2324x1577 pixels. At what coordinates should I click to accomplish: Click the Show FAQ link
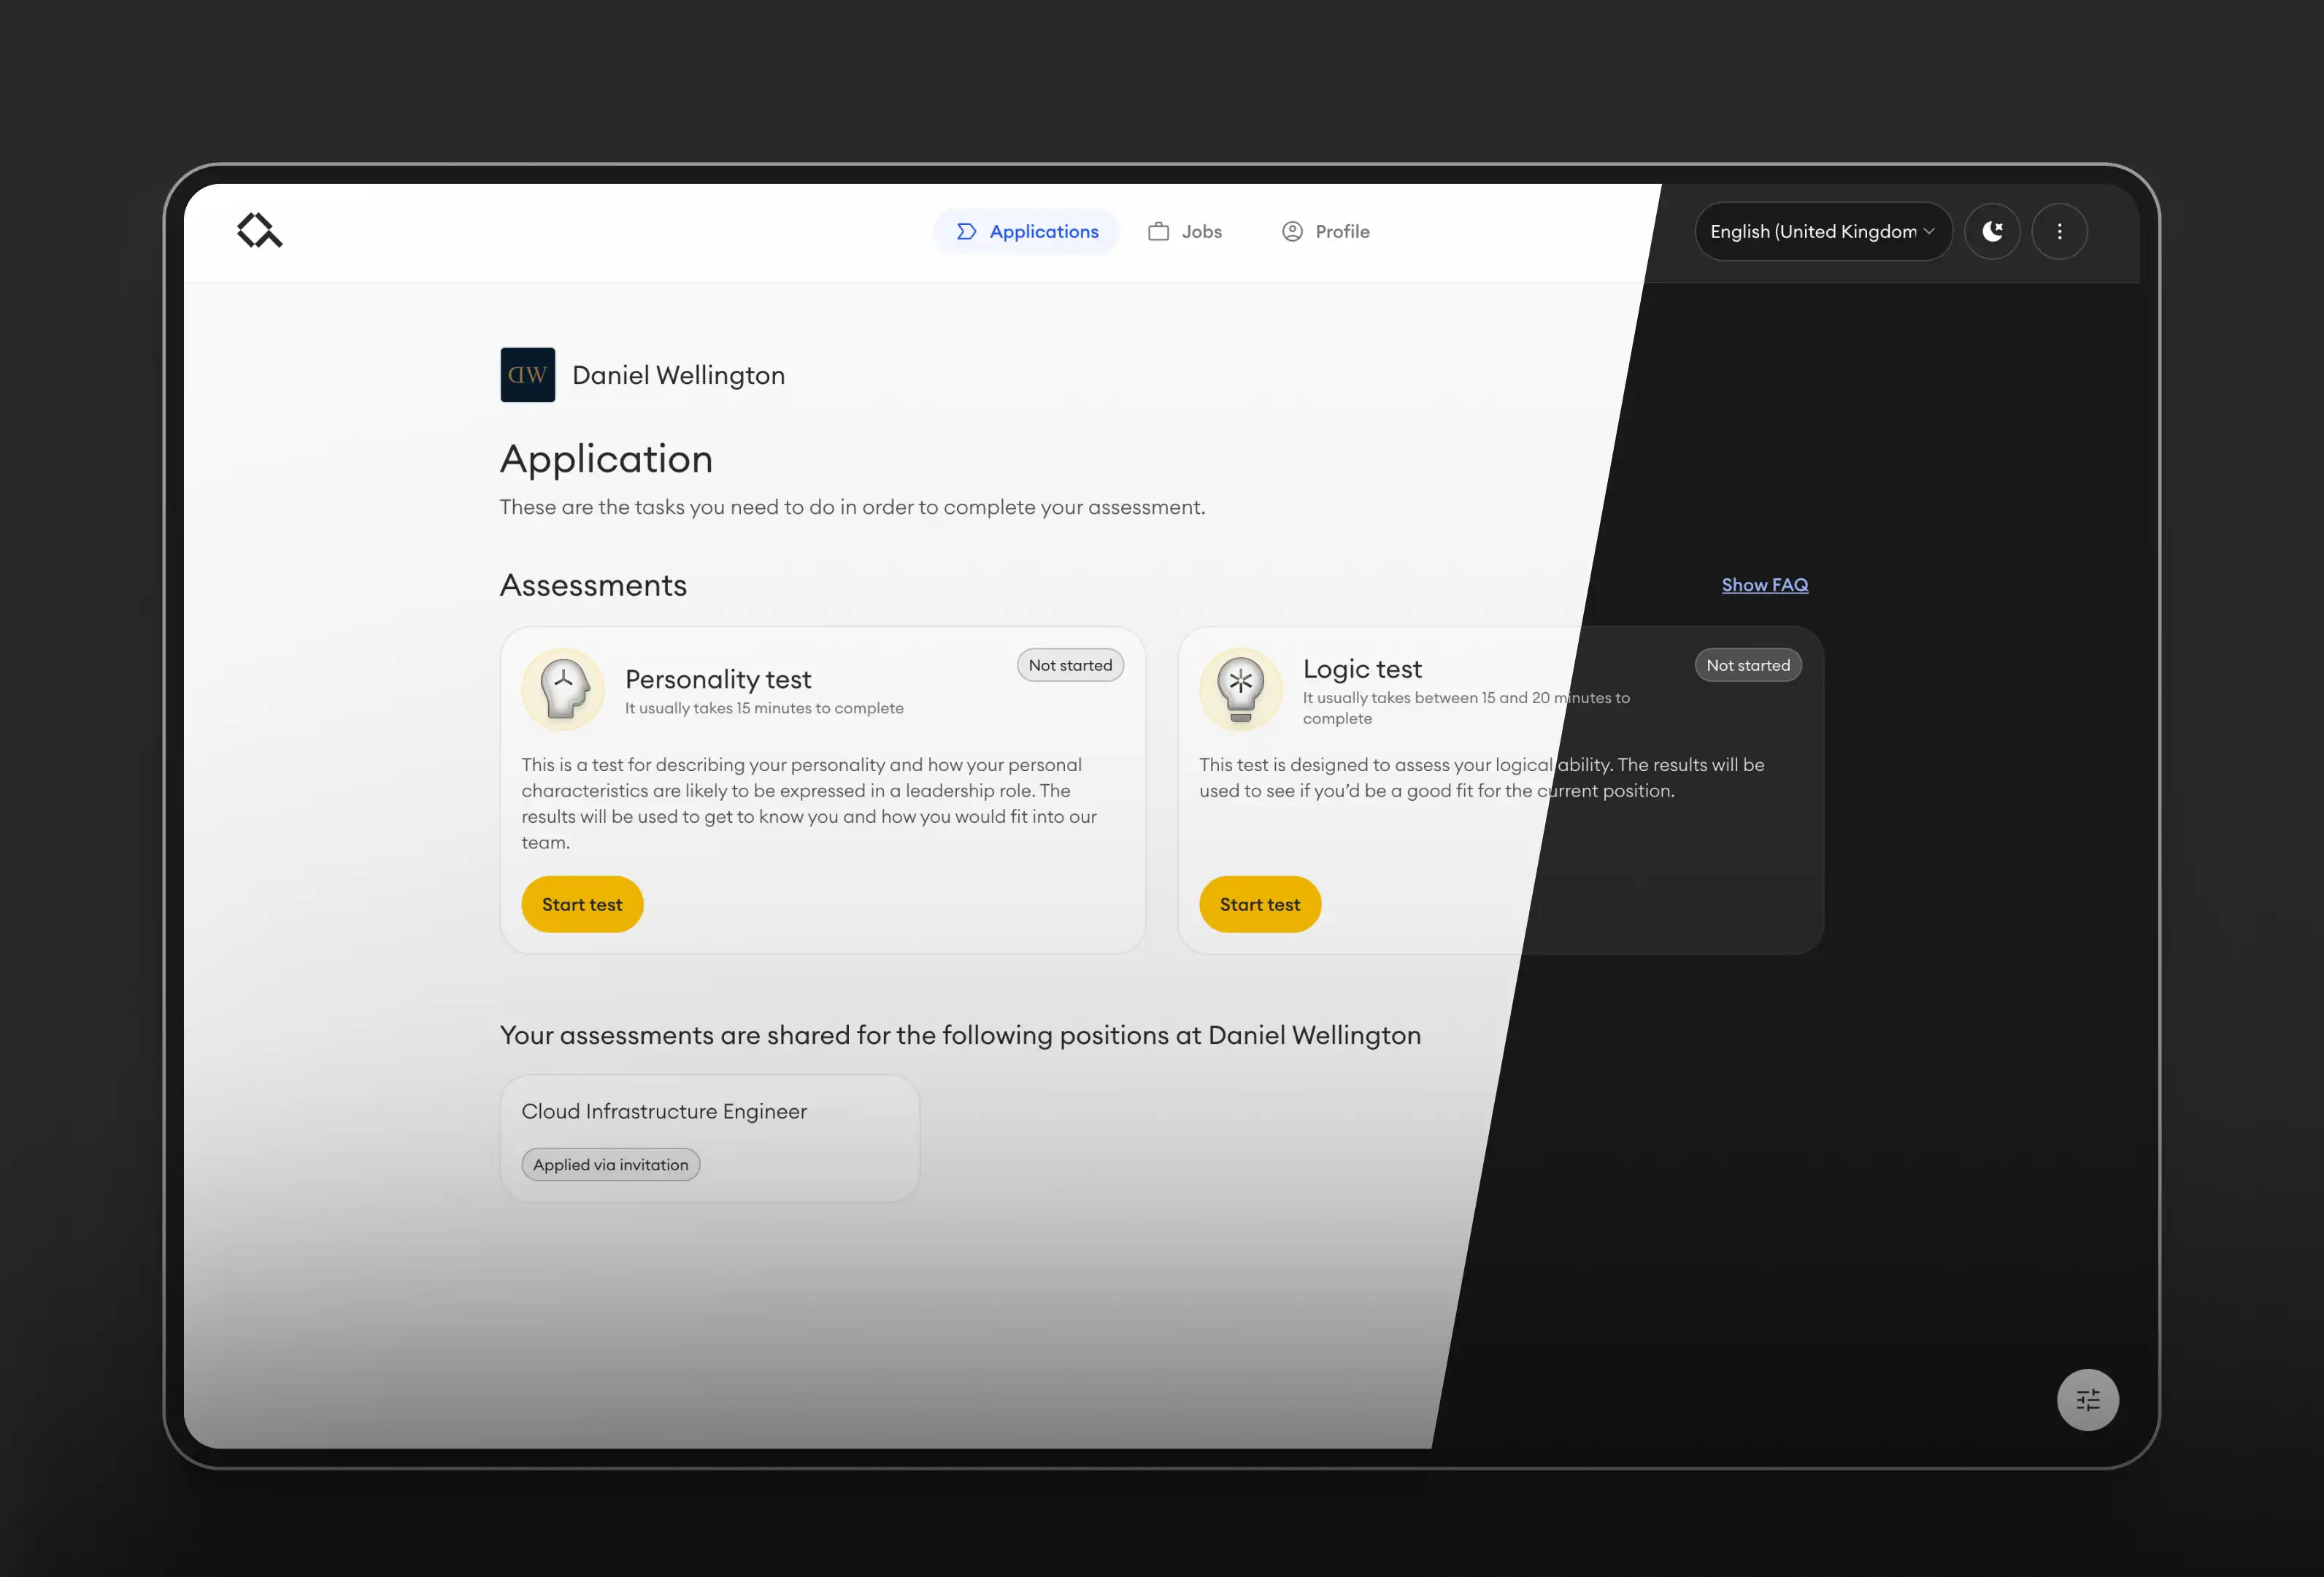[x=1764, y=585]
